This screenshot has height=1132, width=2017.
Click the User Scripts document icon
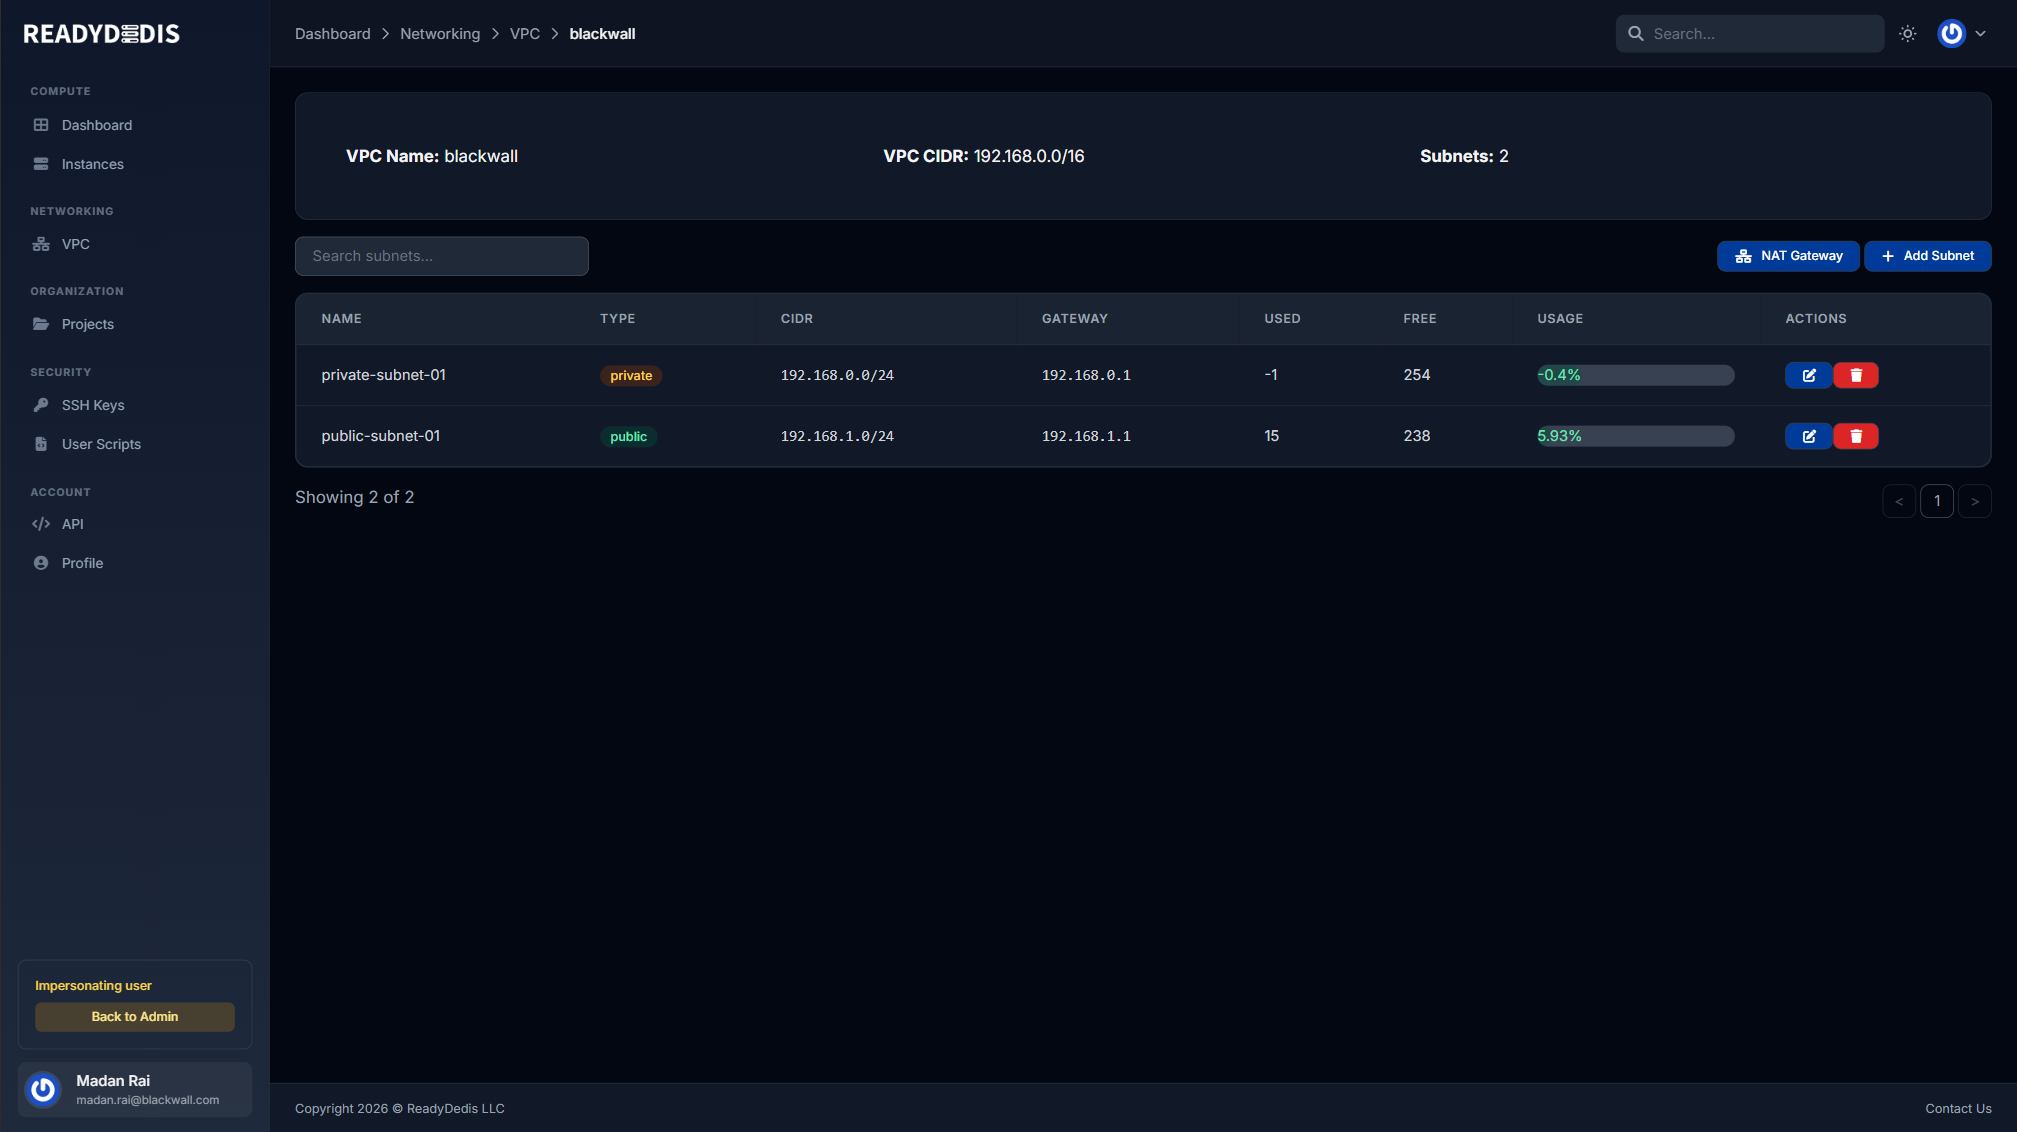point(40,444)
